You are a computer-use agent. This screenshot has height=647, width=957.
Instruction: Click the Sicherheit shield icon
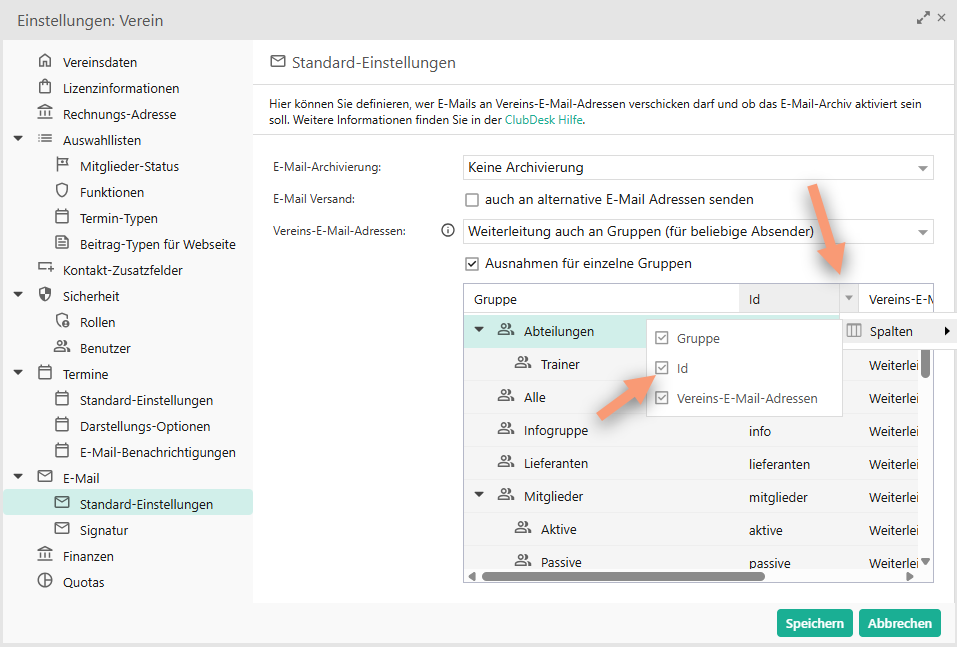pyautogui.click(x=45, y=295)
